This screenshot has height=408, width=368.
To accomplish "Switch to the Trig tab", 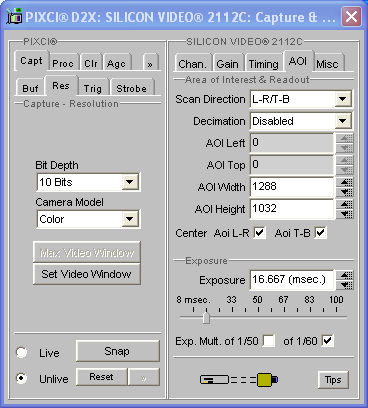I will (93, 88).
